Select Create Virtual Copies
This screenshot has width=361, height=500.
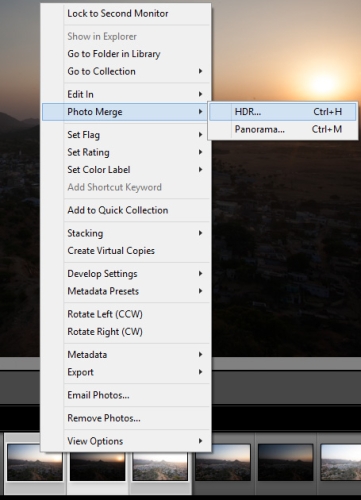tap(126, 251)
